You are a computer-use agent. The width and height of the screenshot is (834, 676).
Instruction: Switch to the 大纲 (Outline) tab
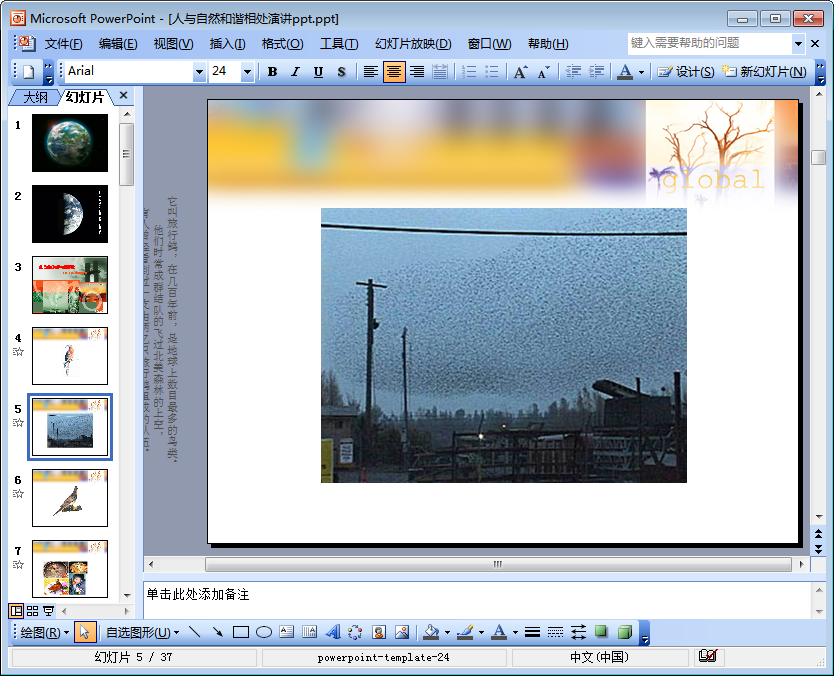click(x=35, y=97)
